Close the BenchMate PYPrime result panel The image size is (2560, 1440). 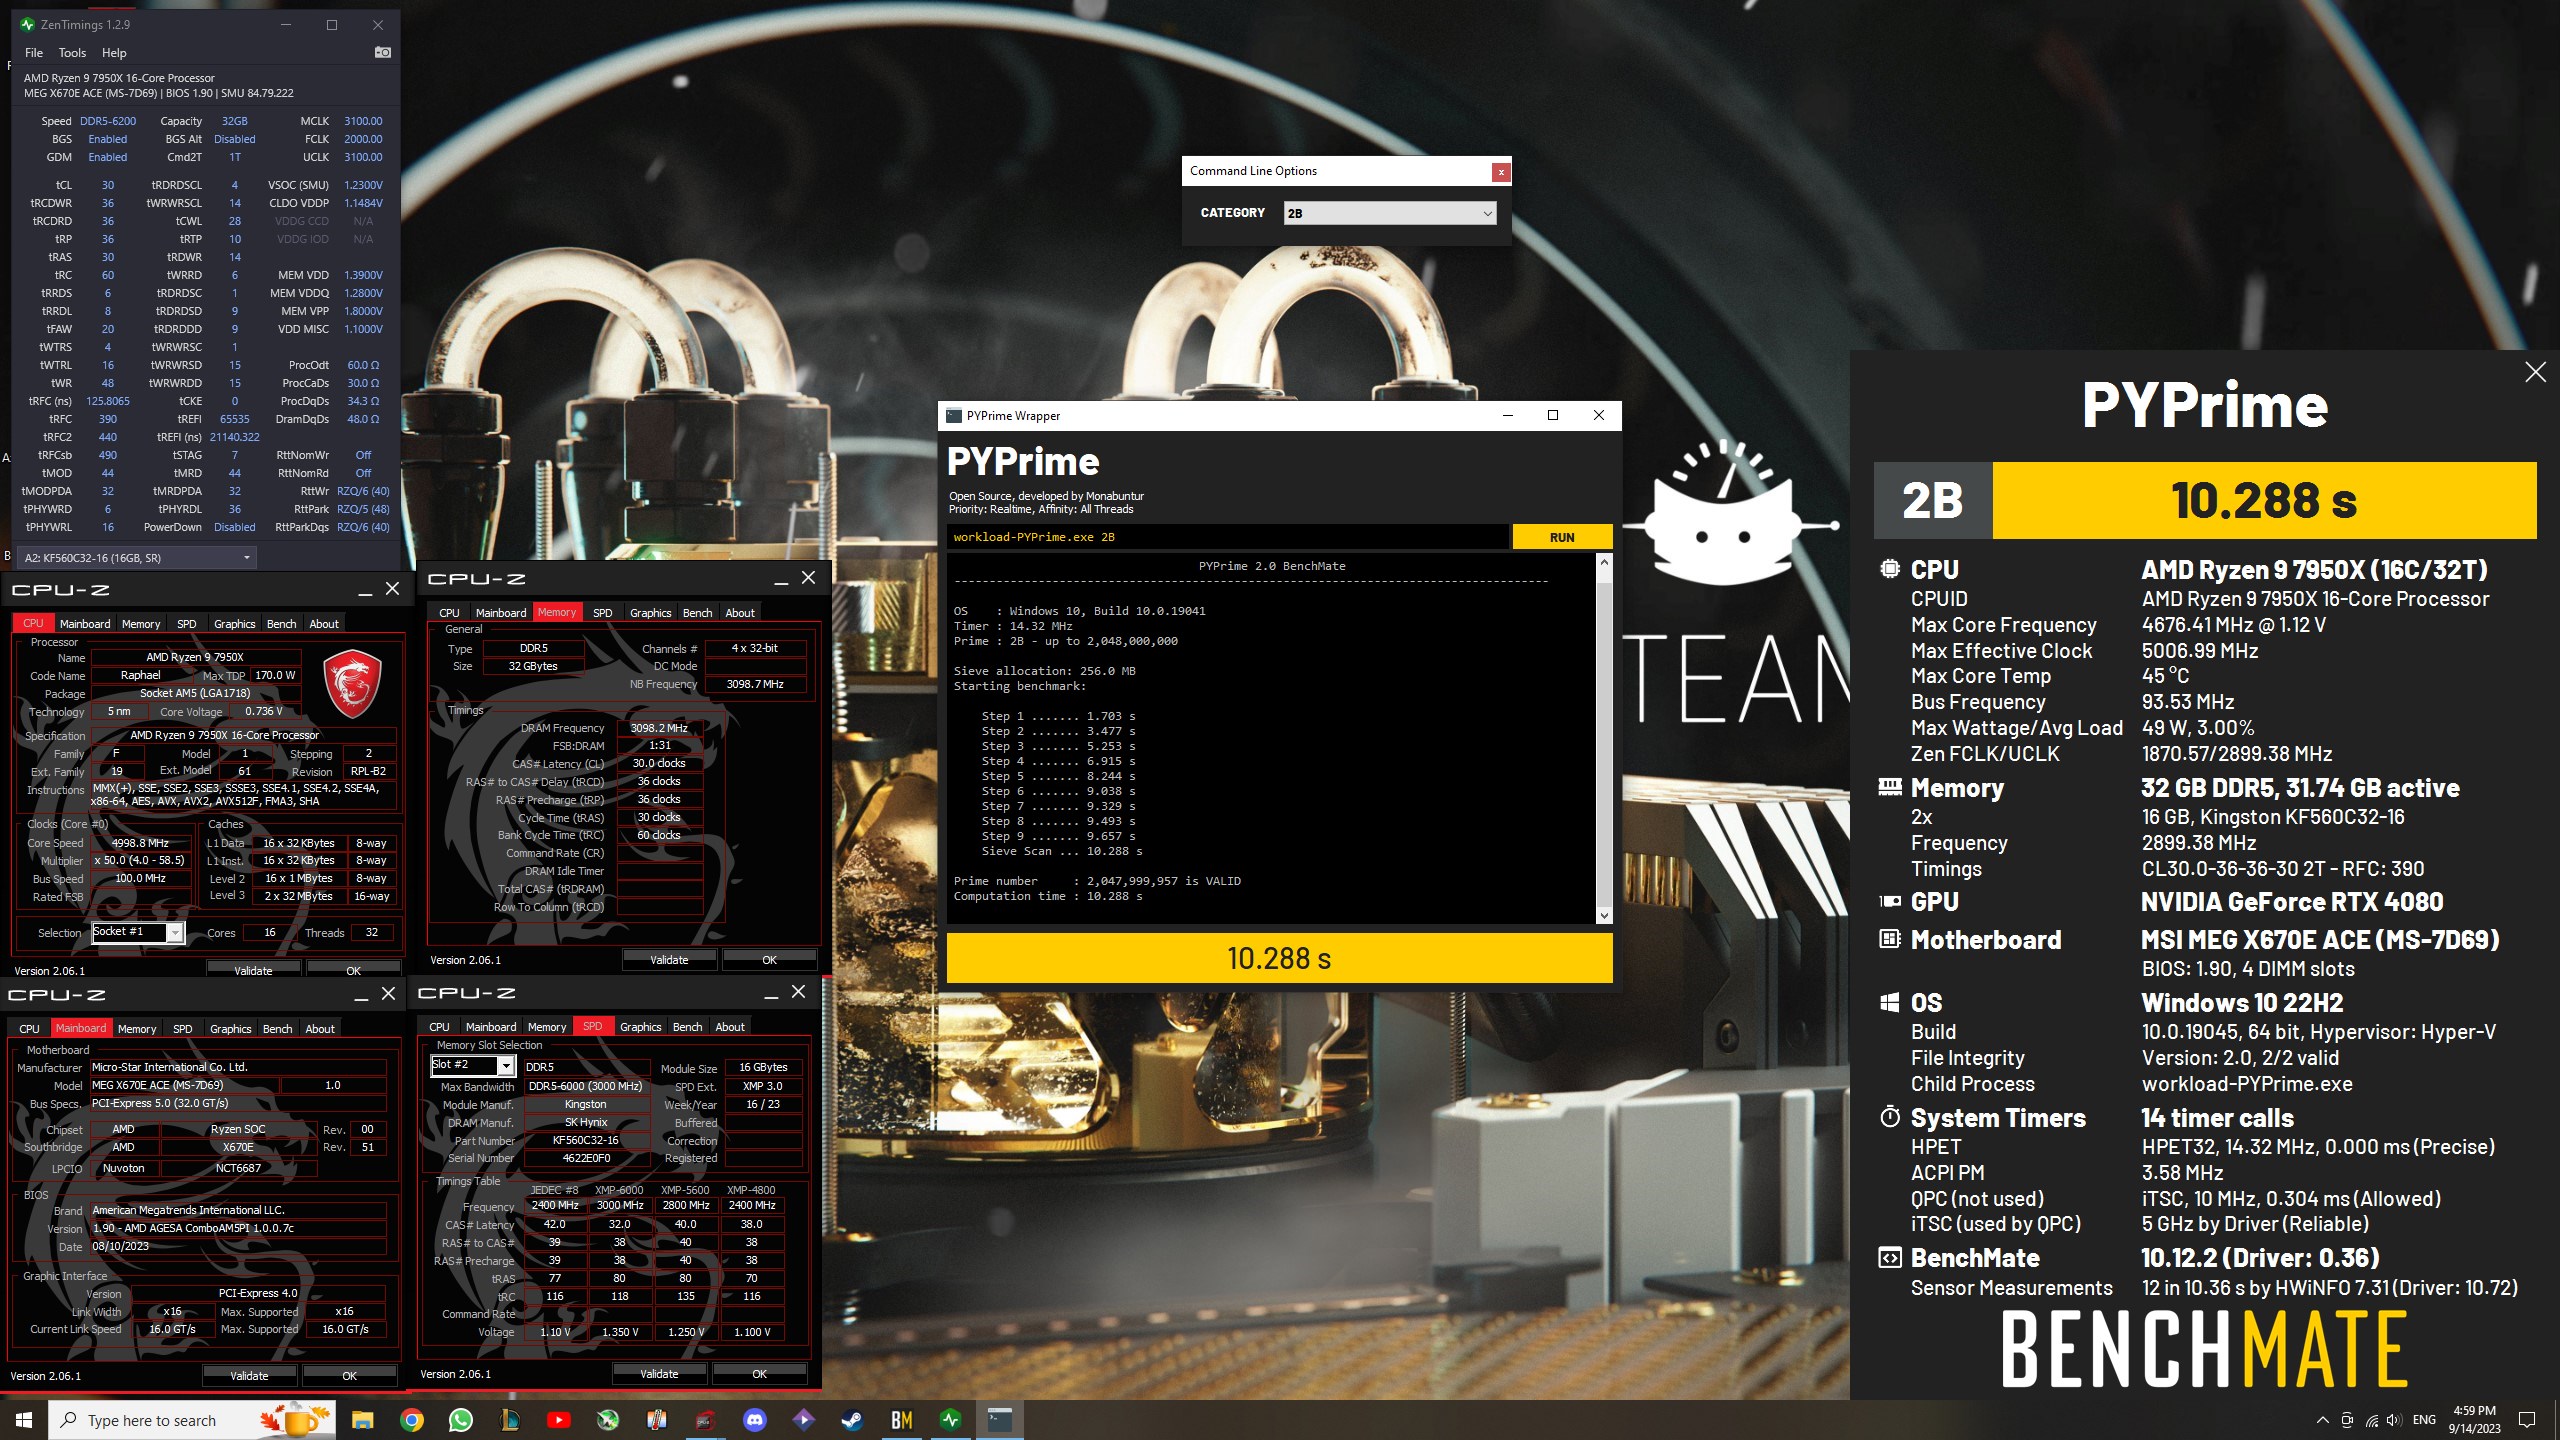pyautogui.click(x=2535, y=372)
